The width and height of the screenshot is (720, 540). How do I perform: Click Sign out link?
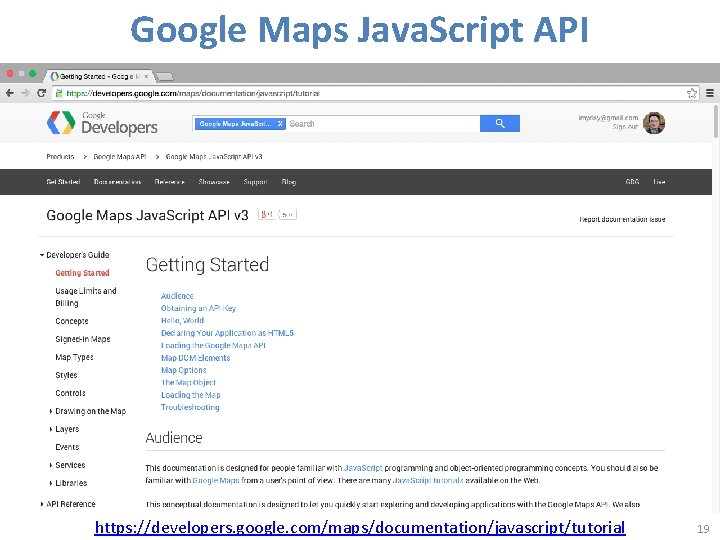click(x=625, y=127)
